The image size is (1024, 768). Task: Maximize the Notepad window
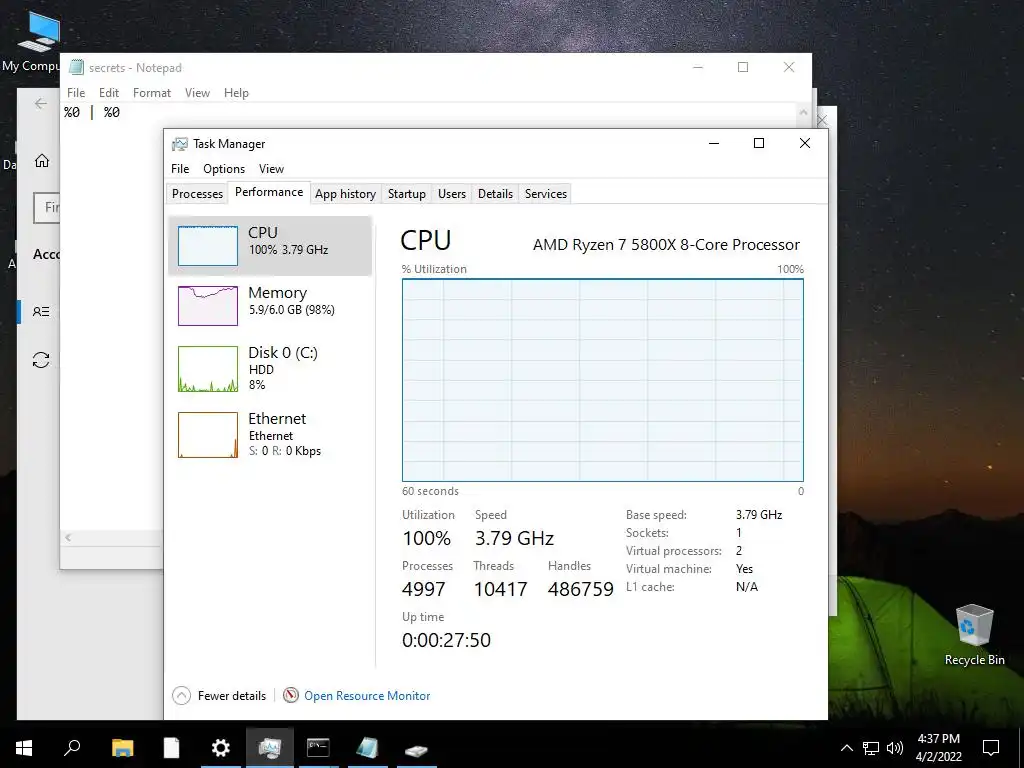(743, 67)
